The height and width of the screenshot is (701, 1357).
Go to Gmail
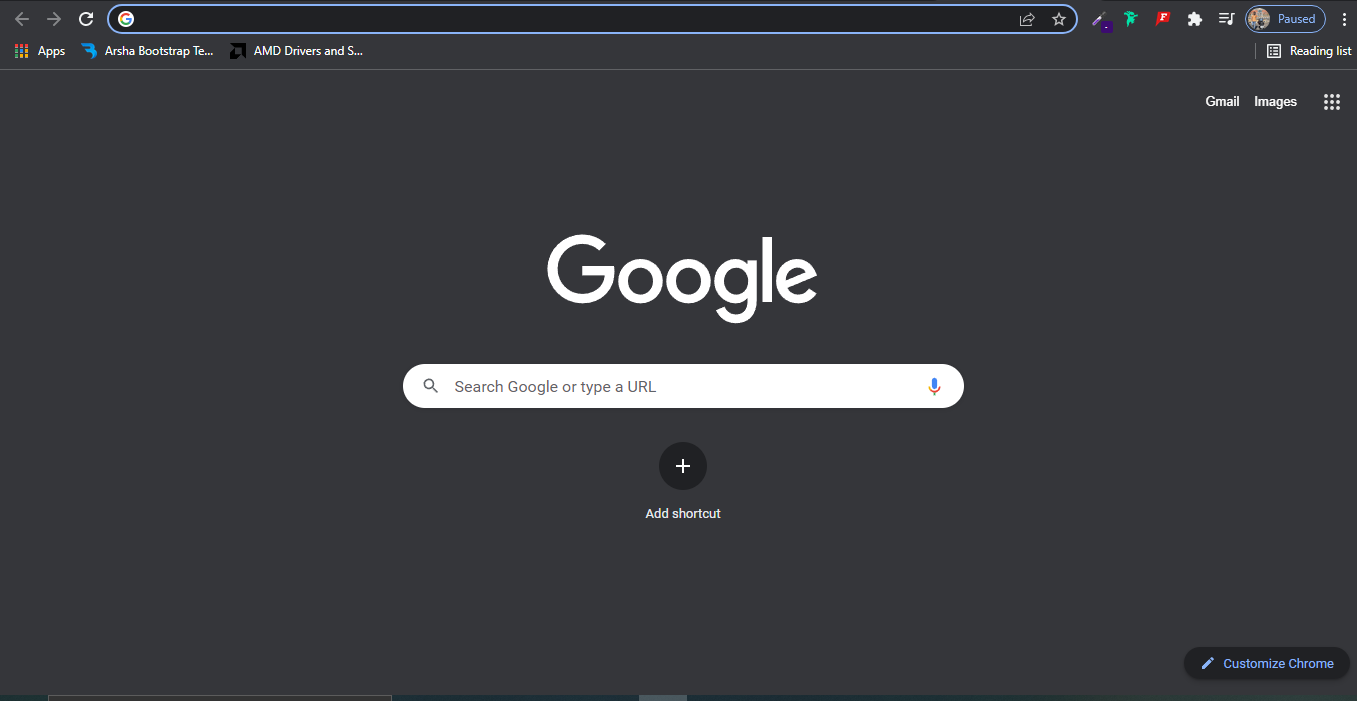pyautogui.click(x=1222, y=102)
